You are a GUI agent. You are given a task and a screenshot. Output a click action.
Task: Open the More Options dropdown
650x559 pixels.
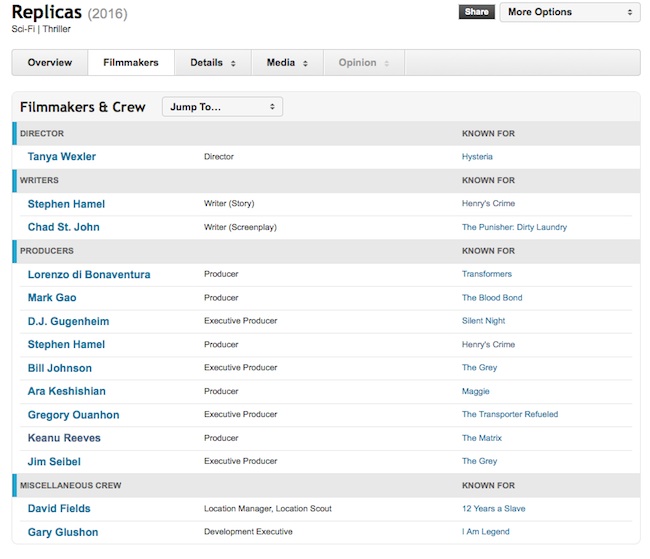[569, 12]
